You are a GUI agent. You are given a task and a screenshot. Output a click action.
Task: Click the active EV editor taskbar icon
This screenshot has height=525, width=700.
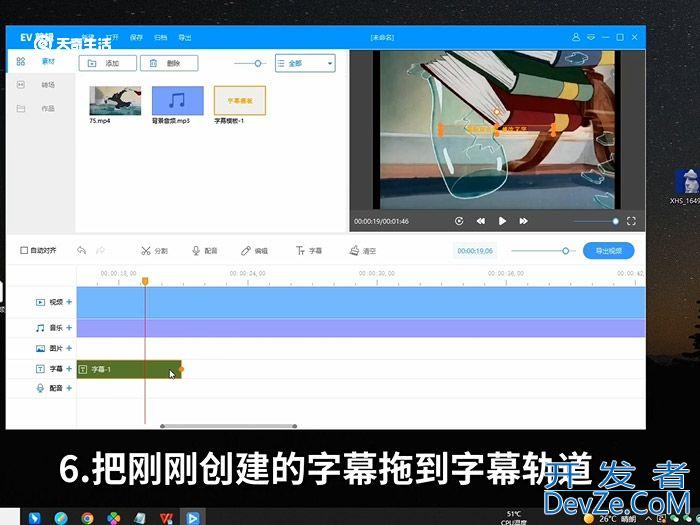click(193, 517)
